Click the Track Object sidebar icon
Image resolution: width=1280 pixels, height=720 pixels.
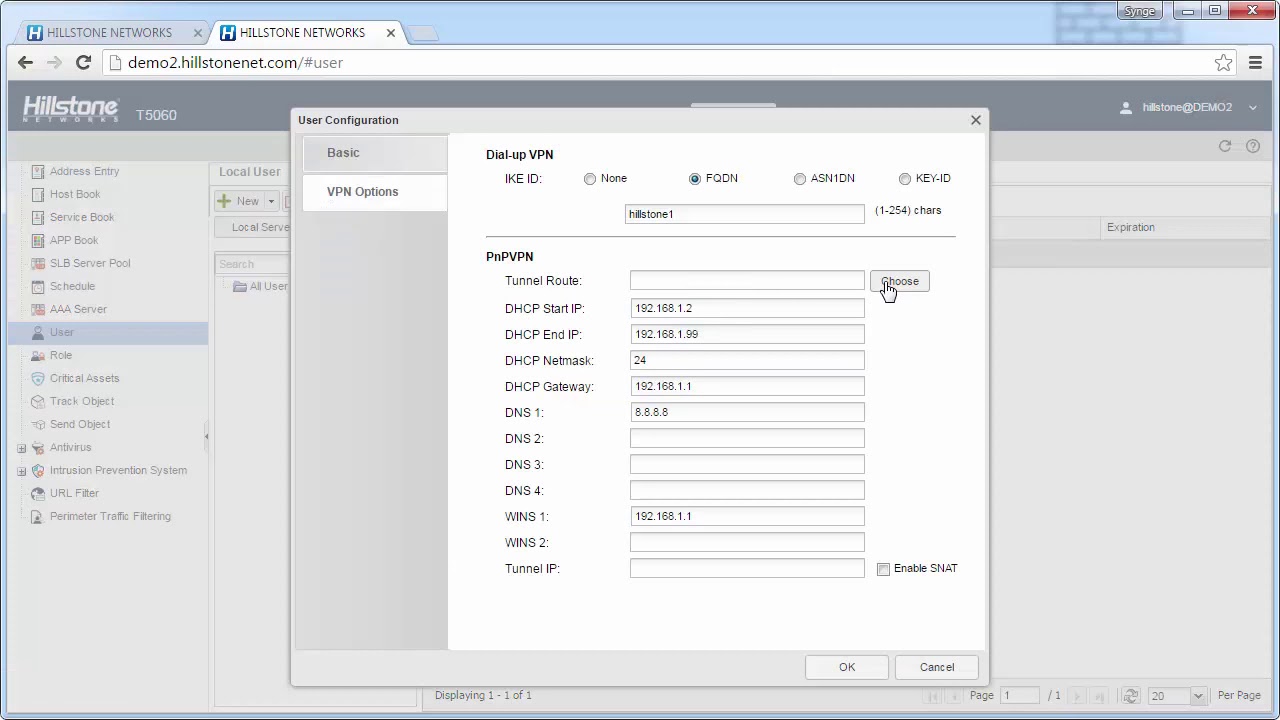tap(38, 401)
